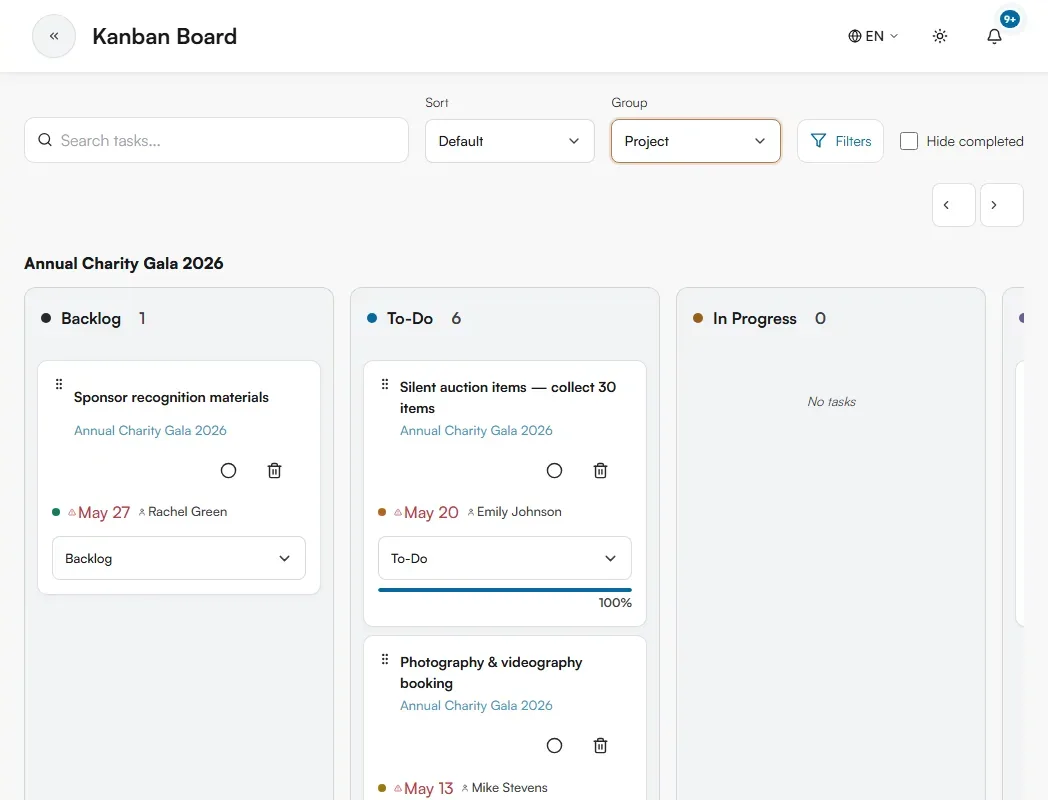This screenshot has height=800, width=1048.
Task: Mark Sponsor recognition materials as complete
Action: tap(229, 471)
